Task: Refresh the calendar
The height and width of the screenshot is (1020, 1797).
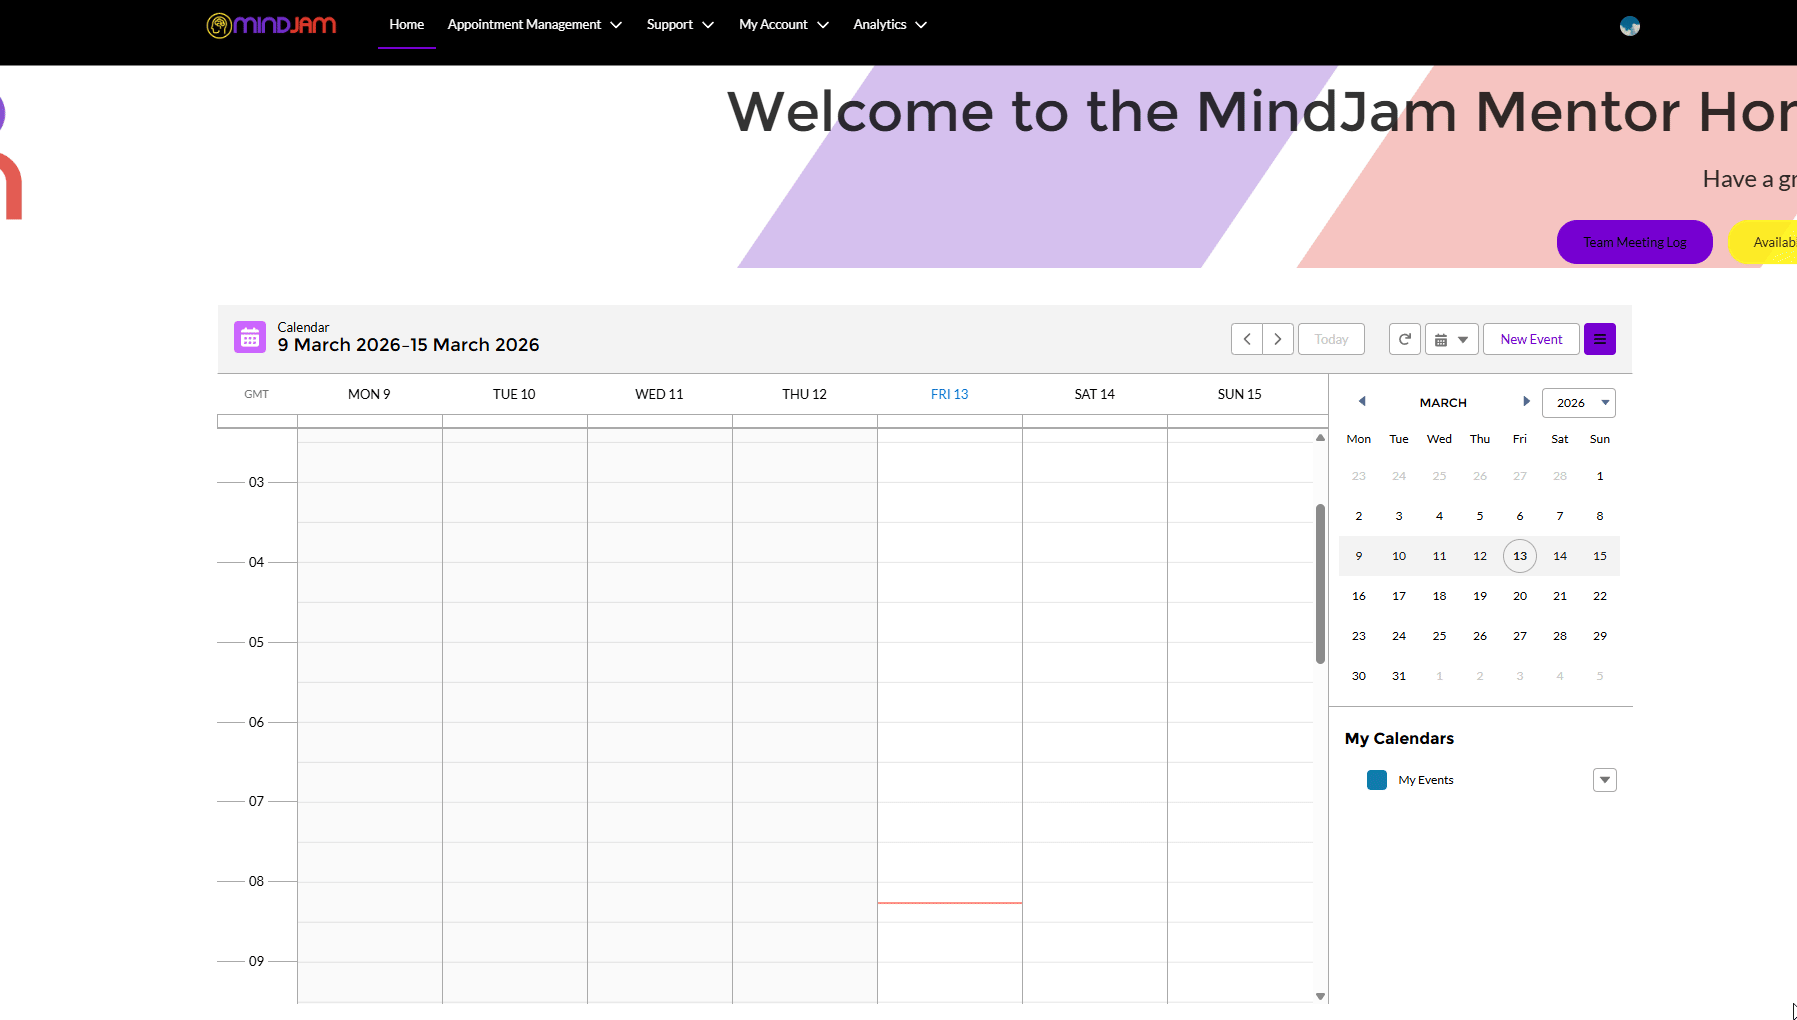Action: click(x=1404, y=339)
